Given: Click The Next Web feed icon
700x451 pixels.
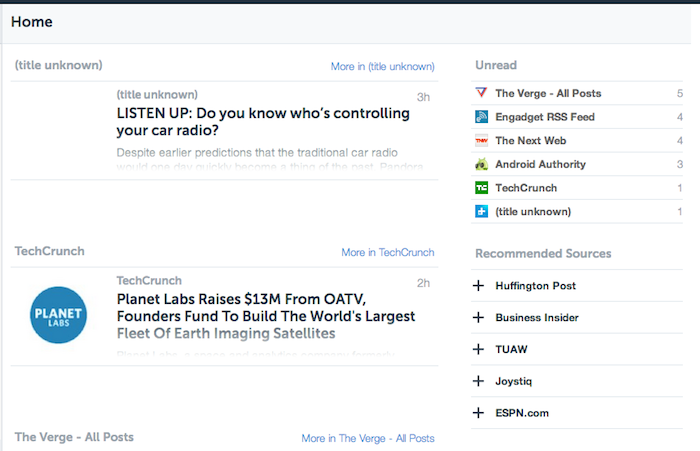Looking at the screenshot, I should pos(482,141).
